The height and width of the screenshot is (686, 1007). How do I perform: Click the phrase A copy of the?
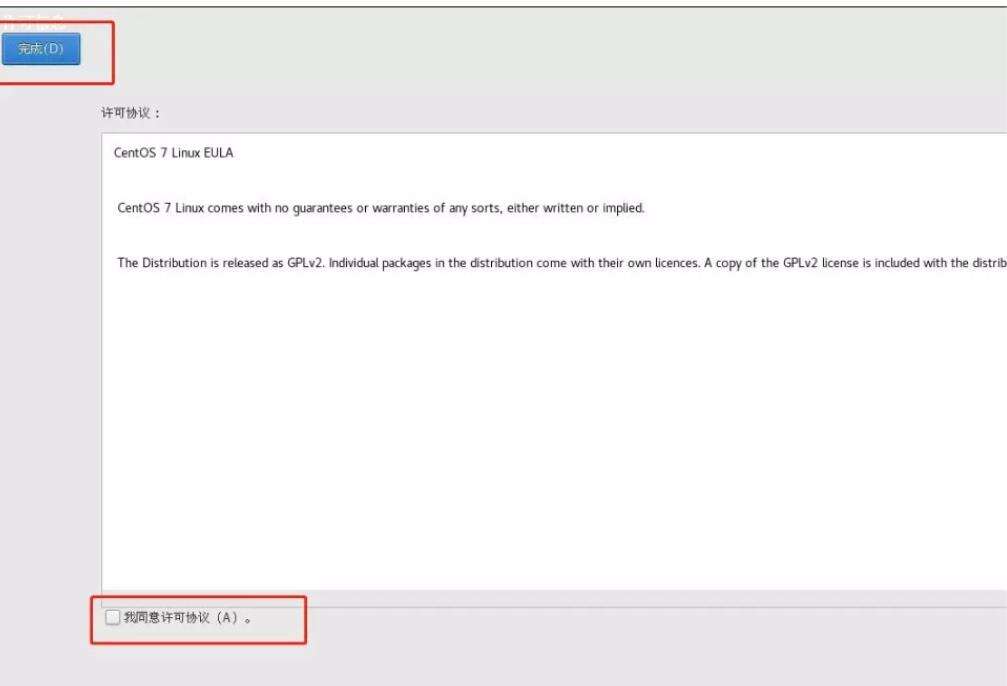(742, 263)
